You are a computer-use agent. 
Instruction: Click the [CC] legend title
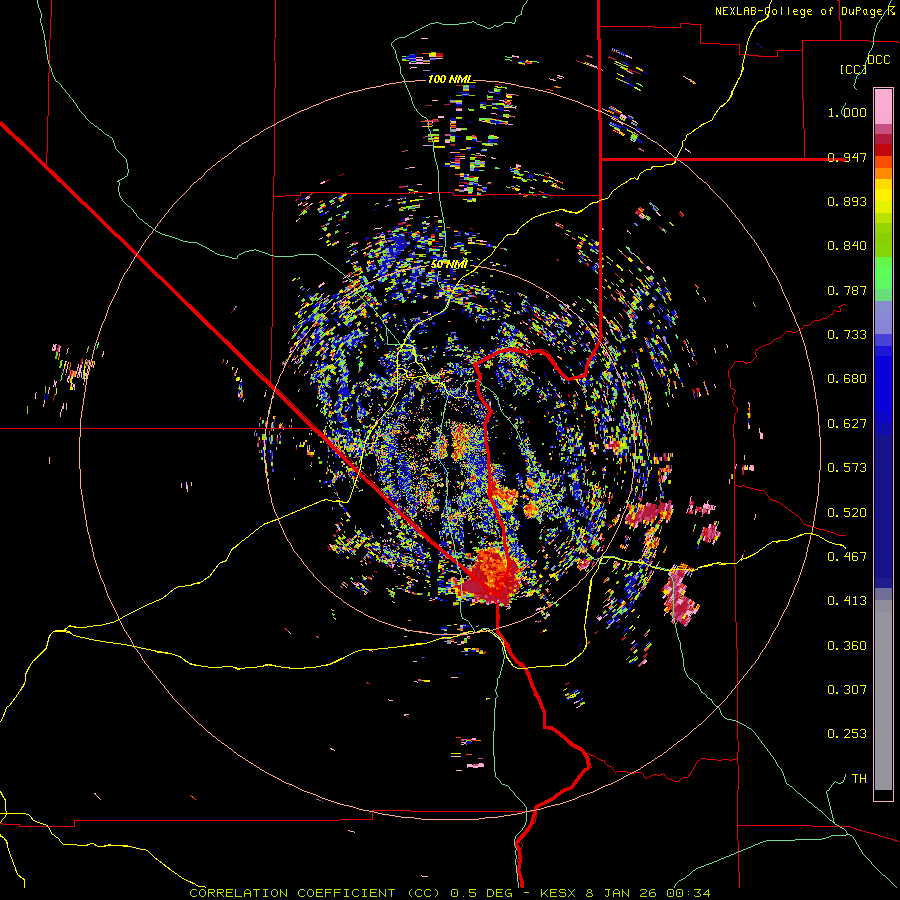pyautogui.click(x=853, y=69)
